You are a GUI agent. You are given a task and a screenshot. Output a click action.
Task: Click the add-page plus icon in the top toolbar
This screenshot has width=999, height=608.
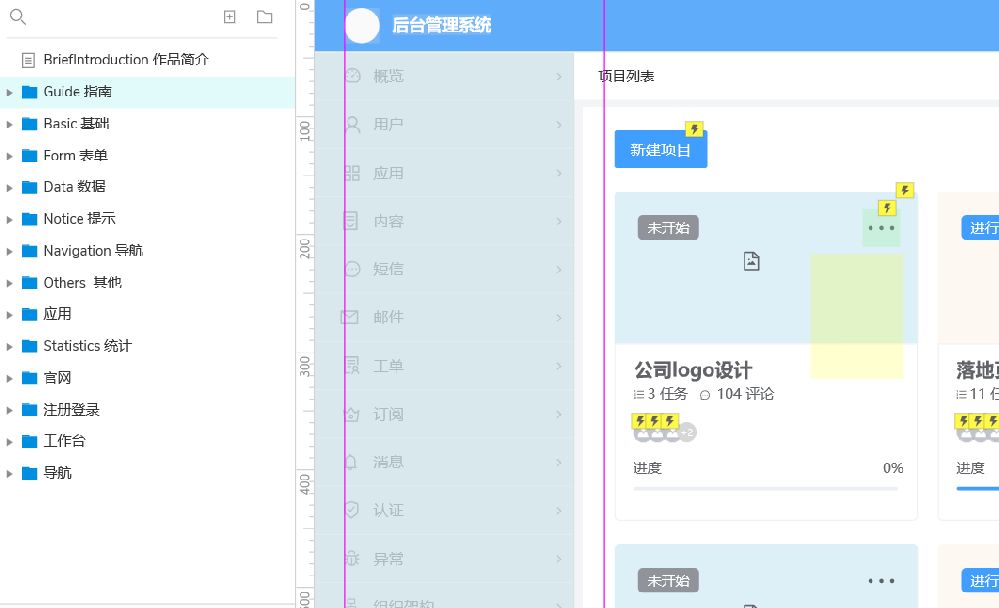229,17
